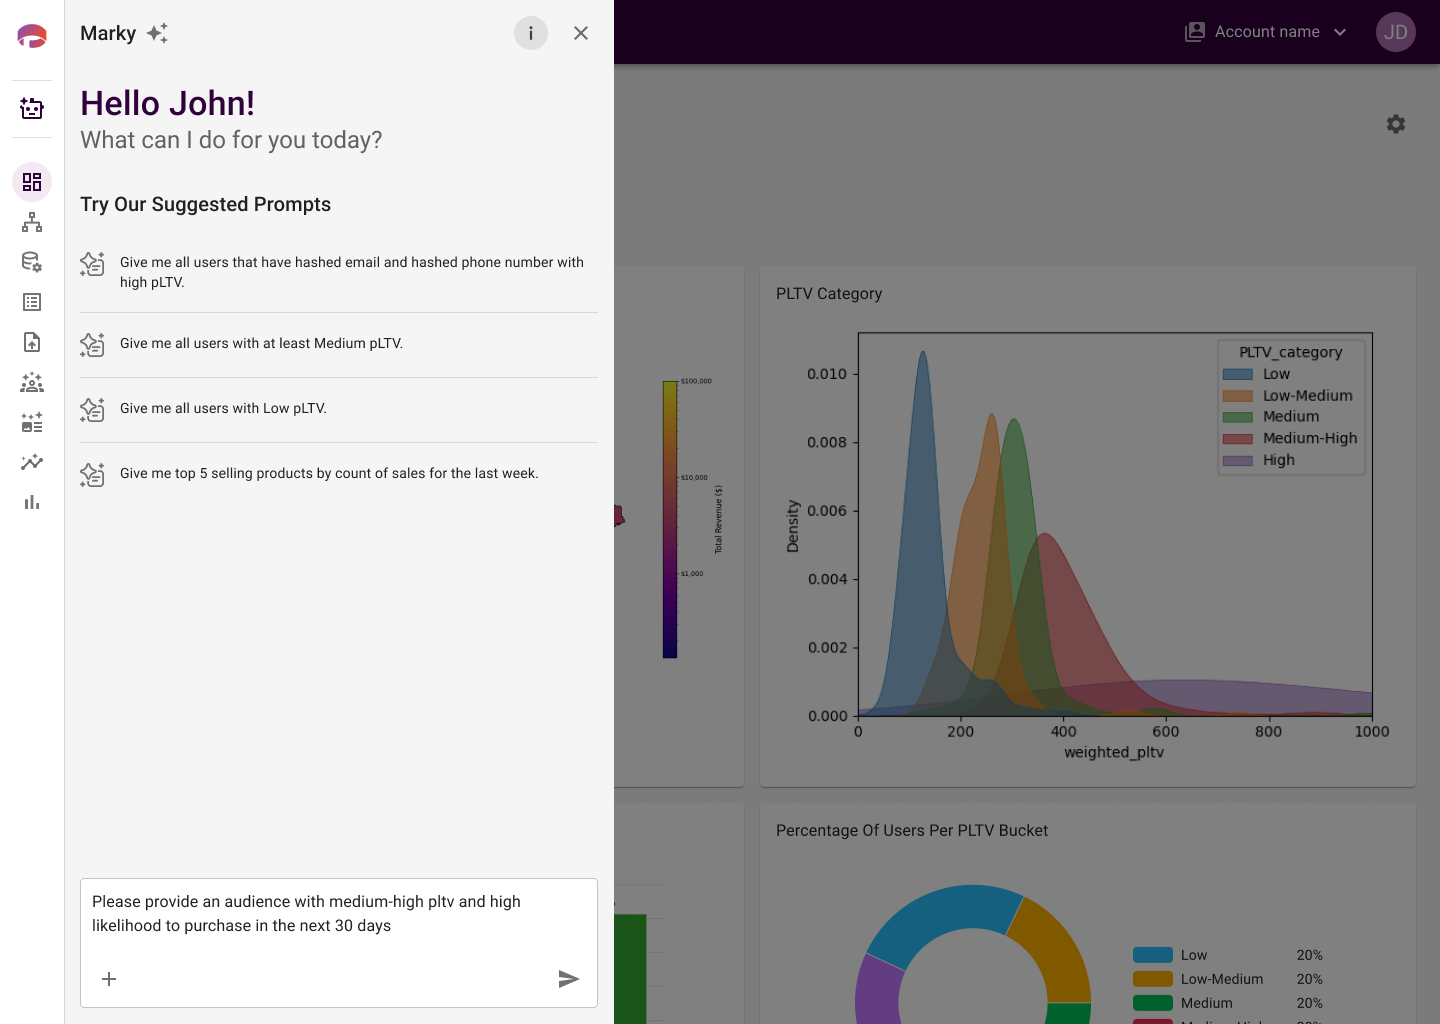Close the Marky assistant panel

[x=581, y=33]
